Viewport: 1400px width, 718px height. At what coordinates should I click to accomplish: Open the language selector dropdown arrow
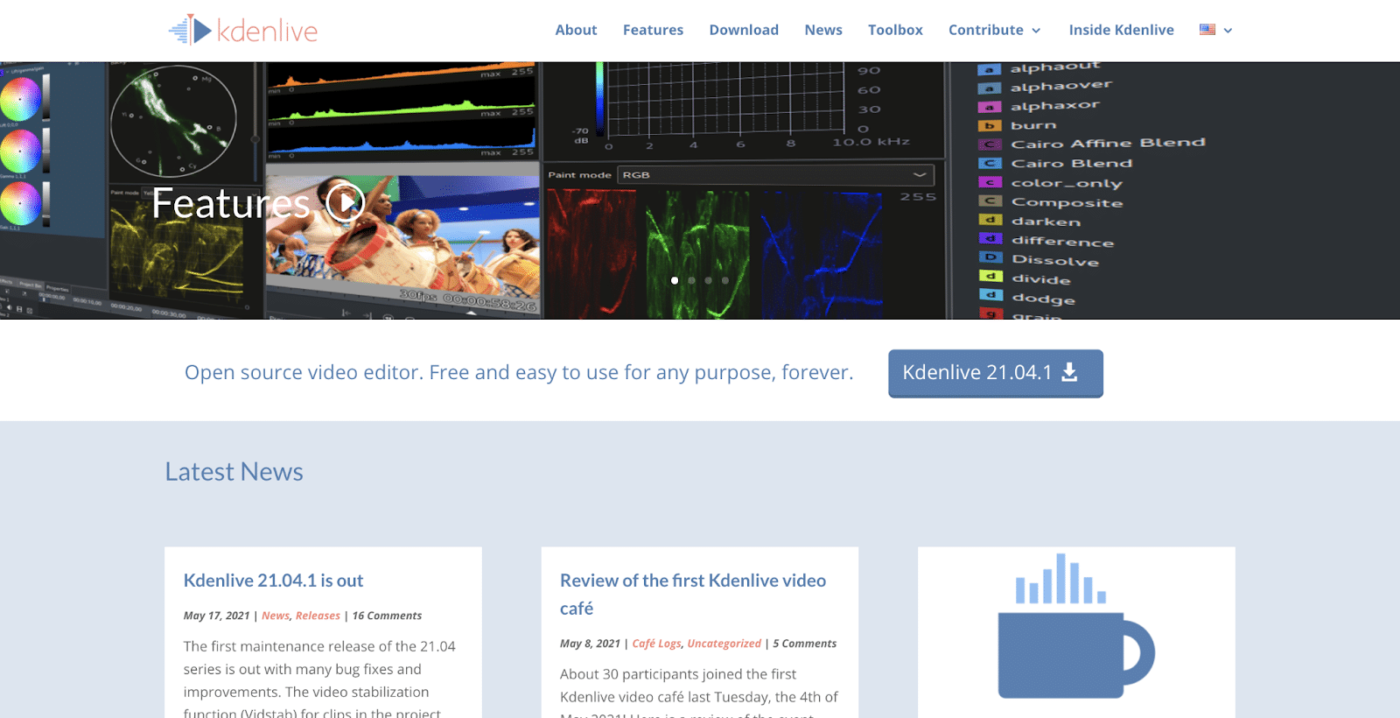[1228, 31]
